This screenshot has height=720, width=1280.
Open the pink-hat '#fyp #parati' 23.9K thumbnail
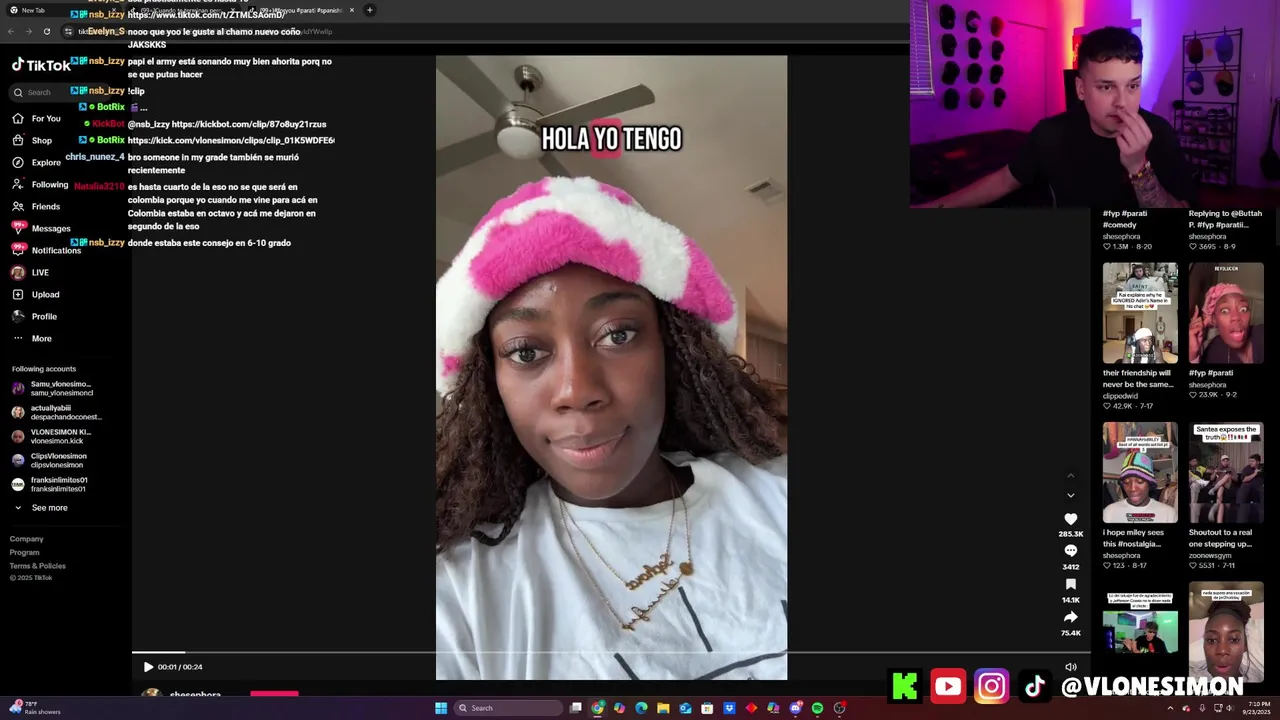[x=1226, y=313]
